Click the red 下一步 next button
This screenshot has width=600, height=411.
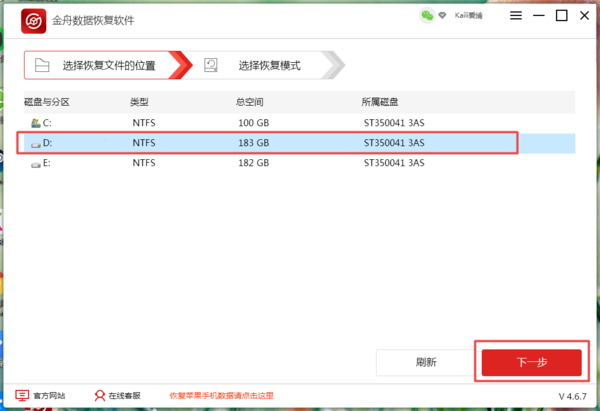[x=532, y=362]
